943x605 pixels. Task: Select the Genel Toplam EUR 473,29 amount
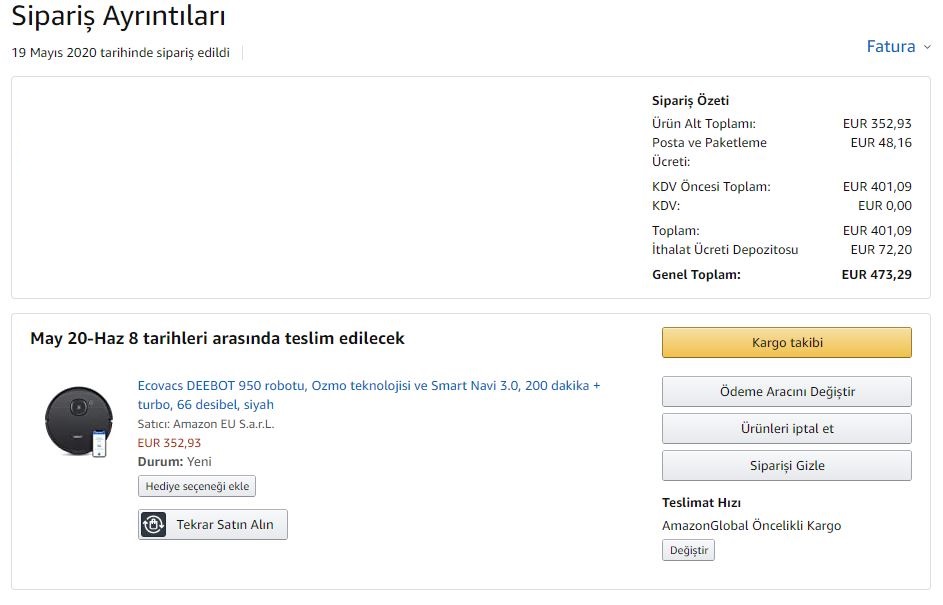click(x=876, y=275)
